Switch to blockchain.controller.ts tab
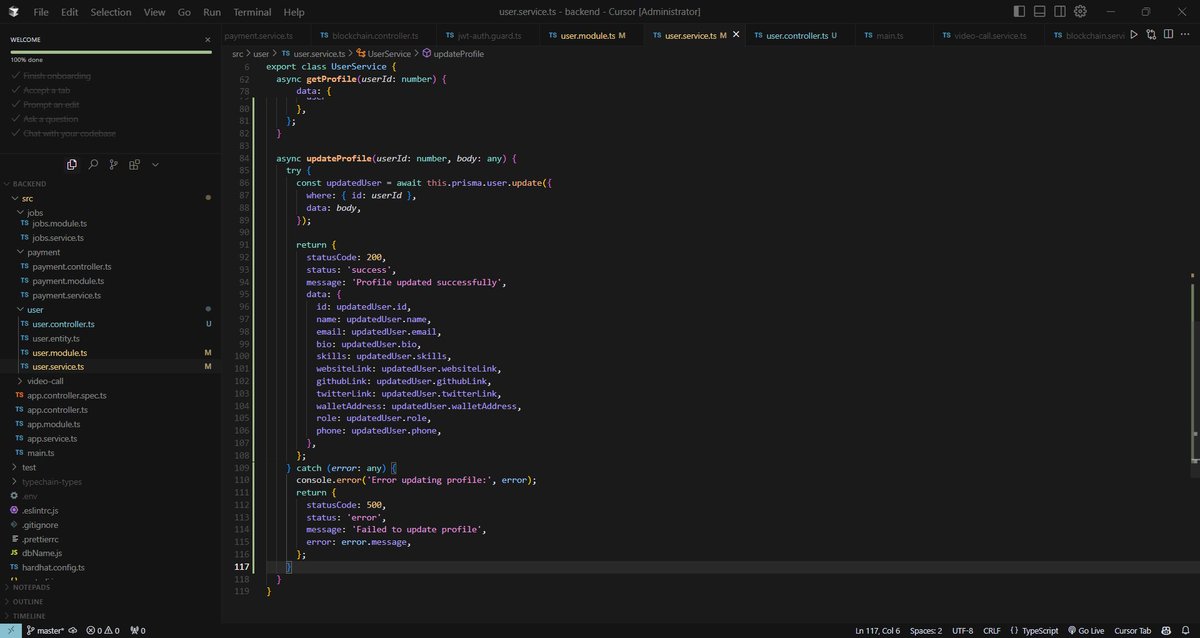 [x=371, y=35]
